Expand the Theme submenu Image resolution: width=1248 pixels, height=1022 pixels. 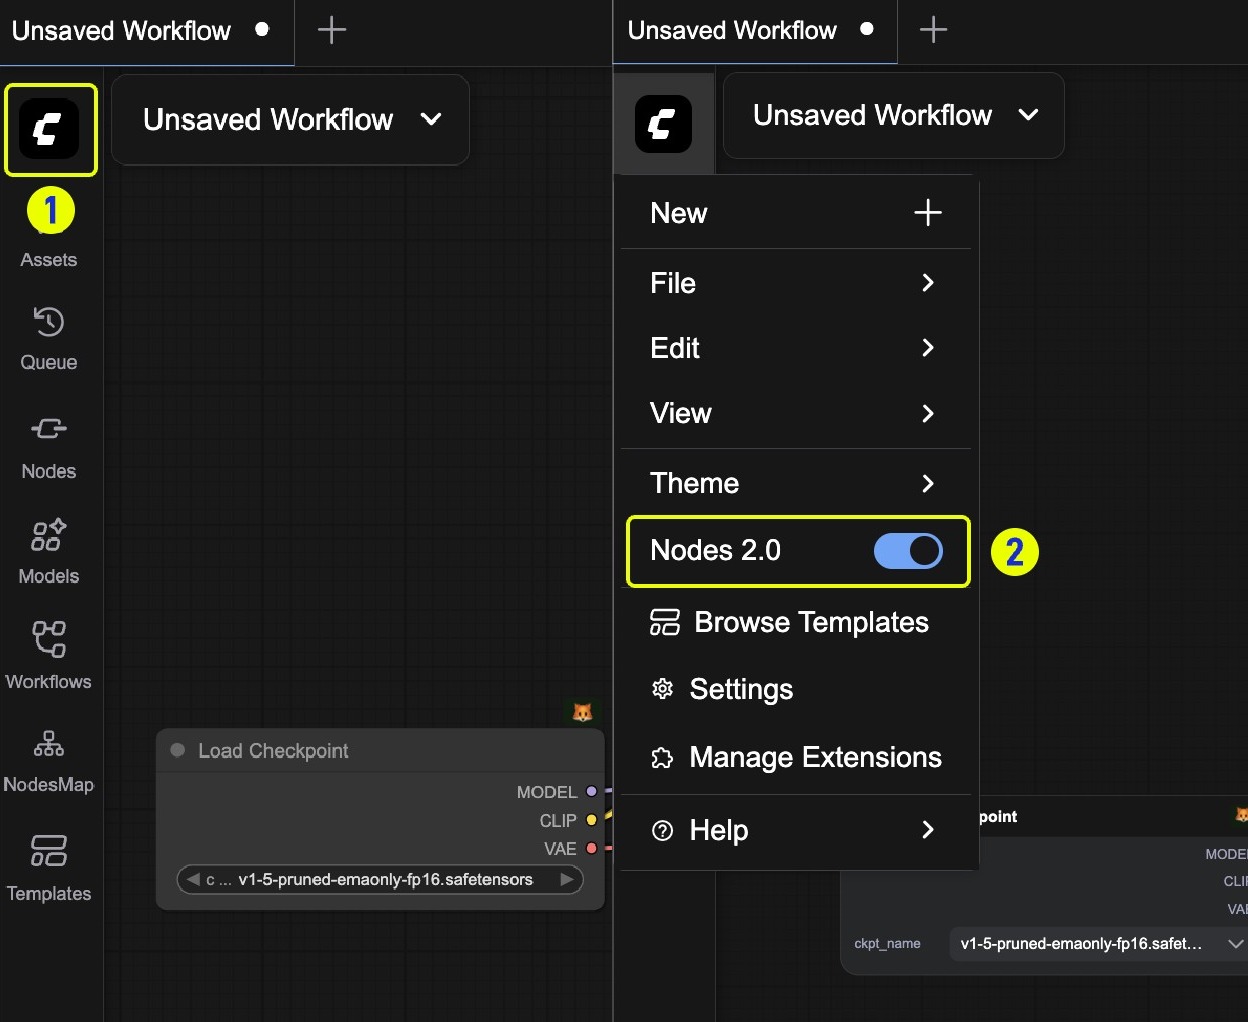[x=795, y=483]
